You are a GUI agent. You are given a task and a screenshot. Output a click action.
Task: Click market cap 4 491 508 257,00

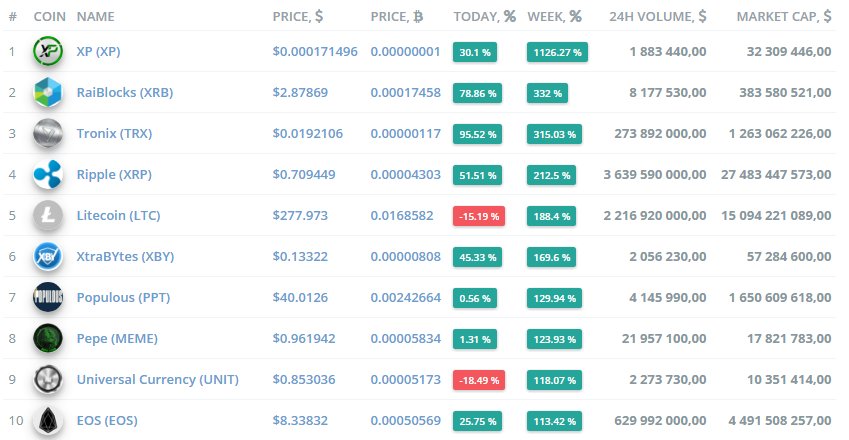coord(780,421)
